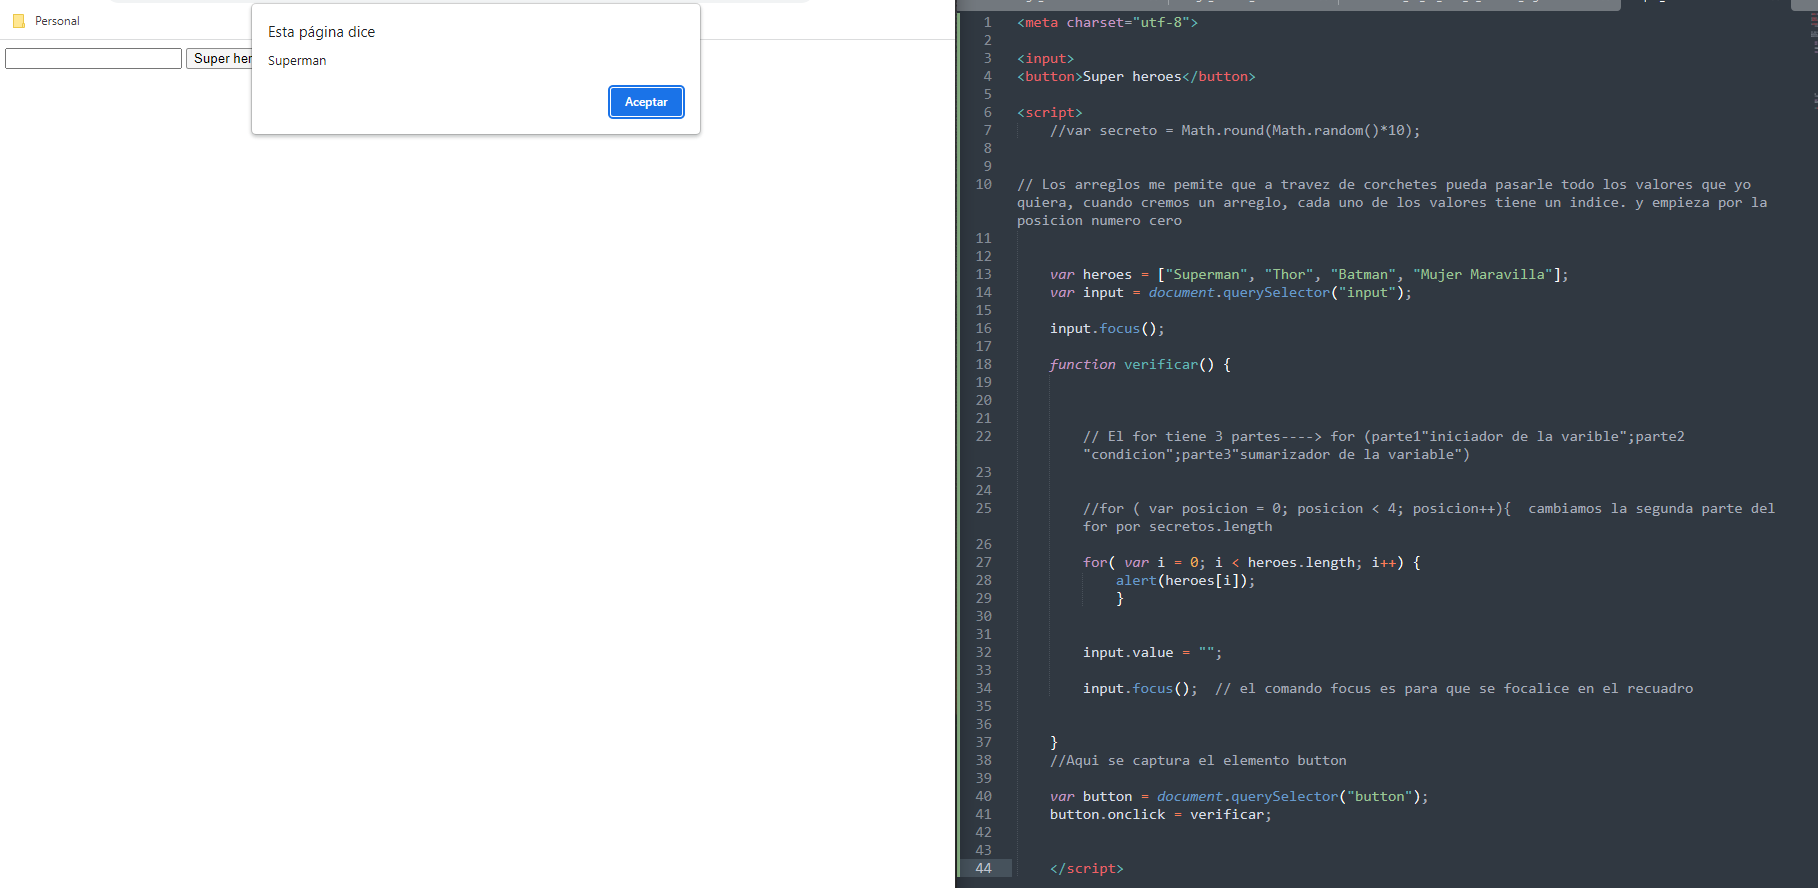
Task: Click the 'Esta página dice' dialog title
Action: [321, 32]
